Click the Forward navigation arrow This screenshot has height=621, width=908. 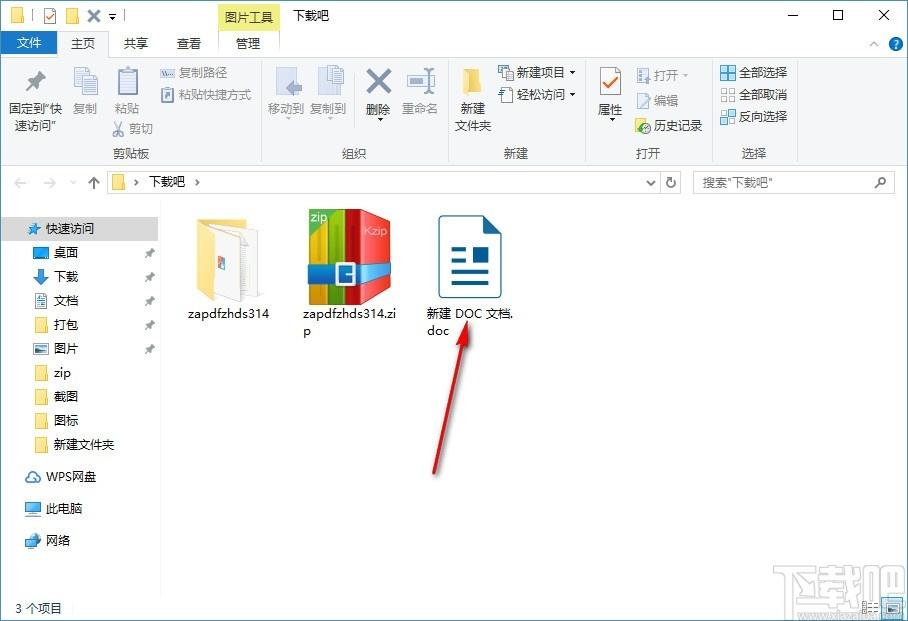click(x=50, y=183)
